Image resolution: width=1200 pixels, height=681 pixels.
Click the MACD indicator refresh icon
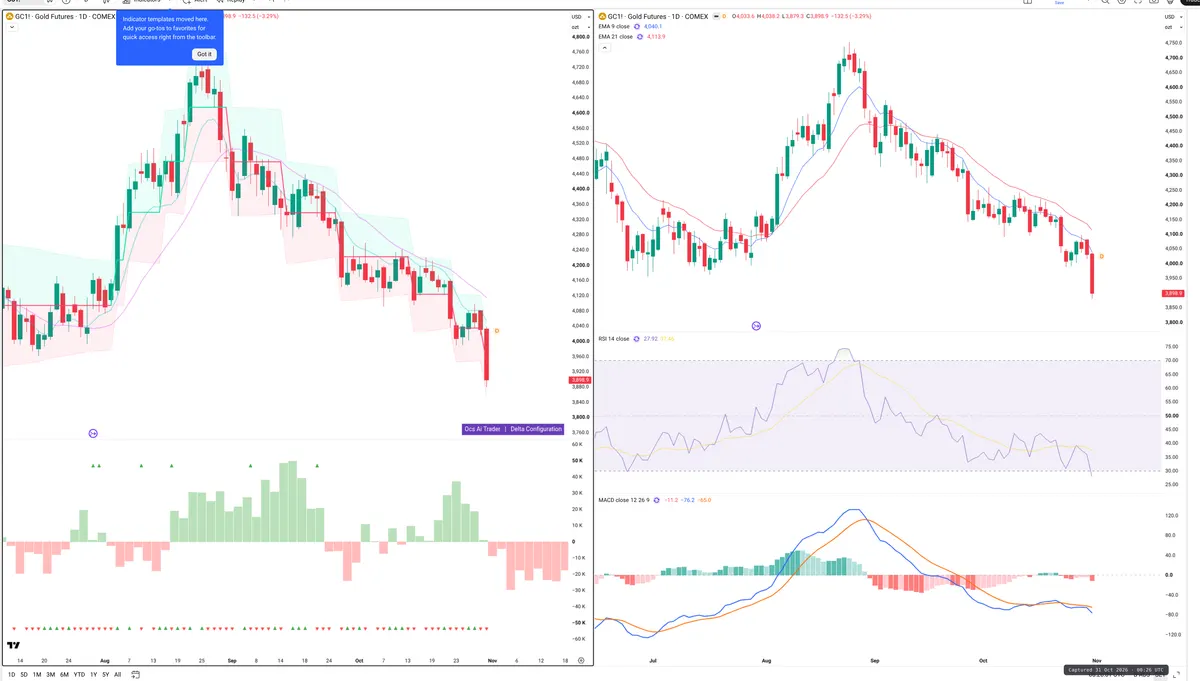(656, 499)
